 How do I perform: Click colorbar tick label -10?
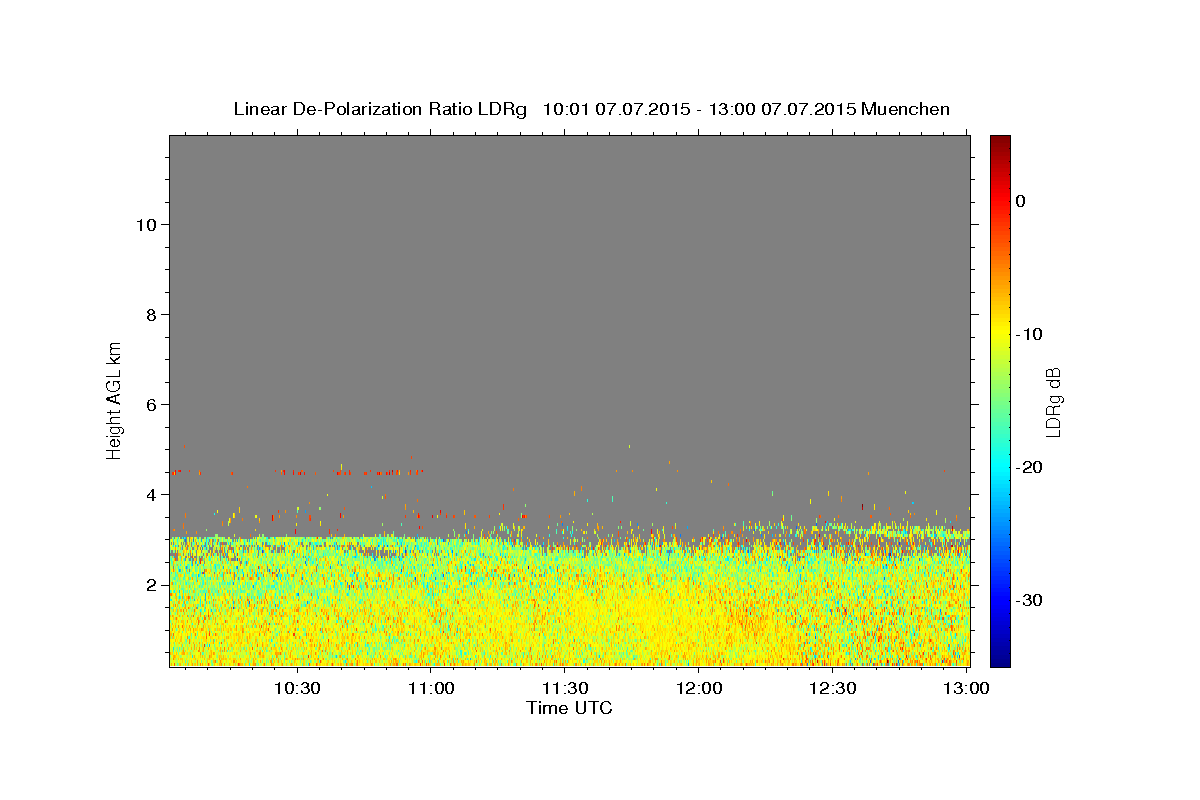point(1029,334)
